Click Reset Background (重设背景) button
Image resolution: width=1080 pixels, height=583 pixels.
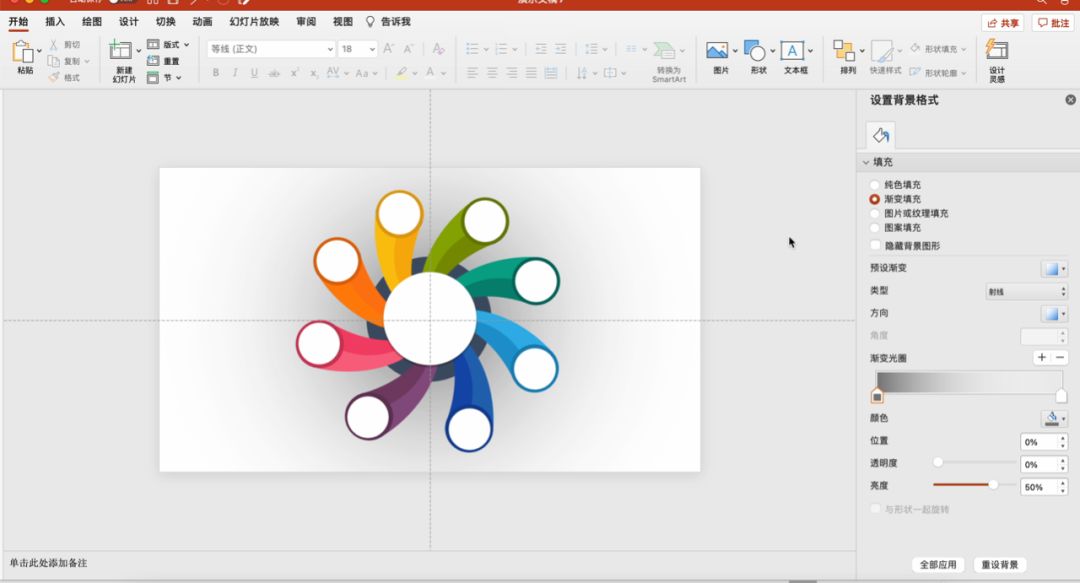pyautogui.click(x=999, y=564)
